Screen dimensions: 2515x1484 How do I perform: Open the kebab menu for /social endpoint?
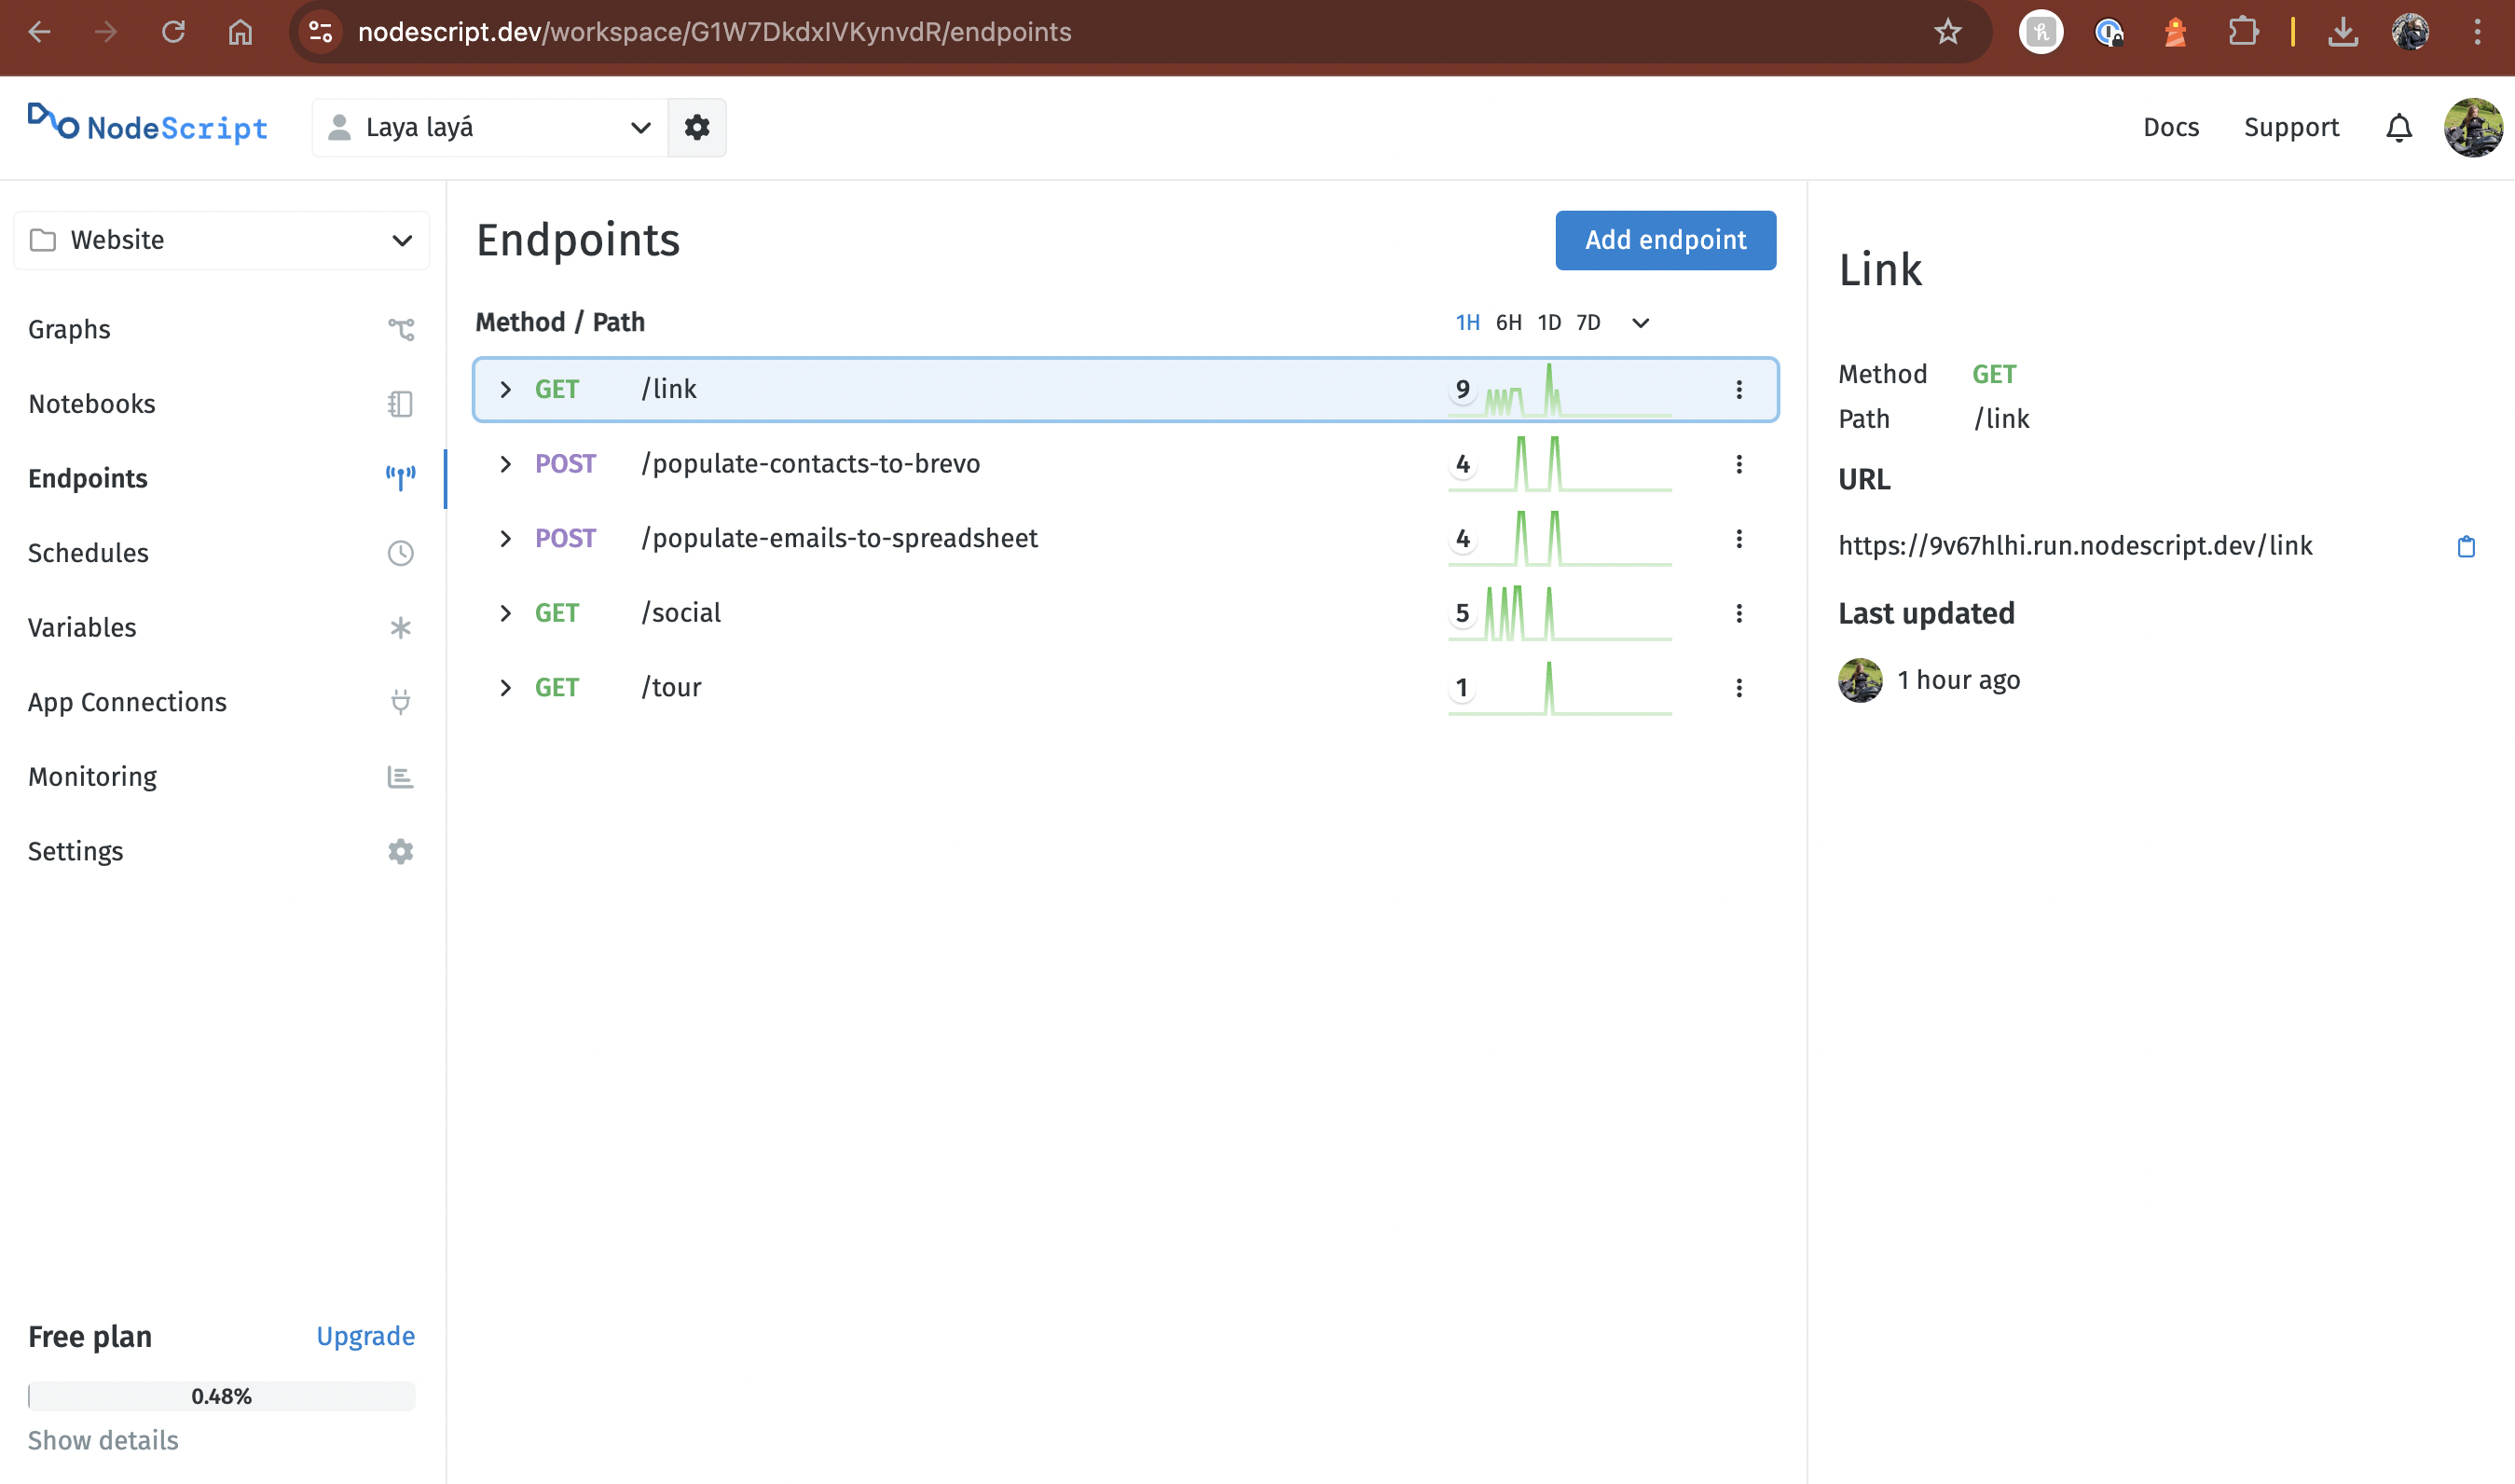[x=1740, y=612]
